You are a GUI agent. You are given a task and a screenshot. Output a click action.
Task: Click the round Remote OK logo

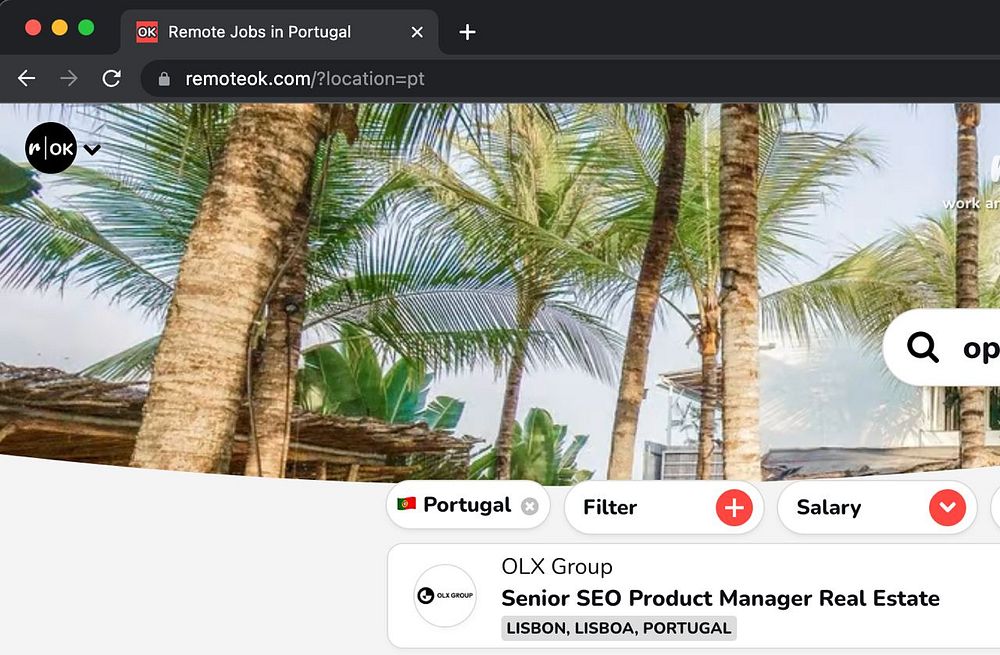(x=51, y=148)
